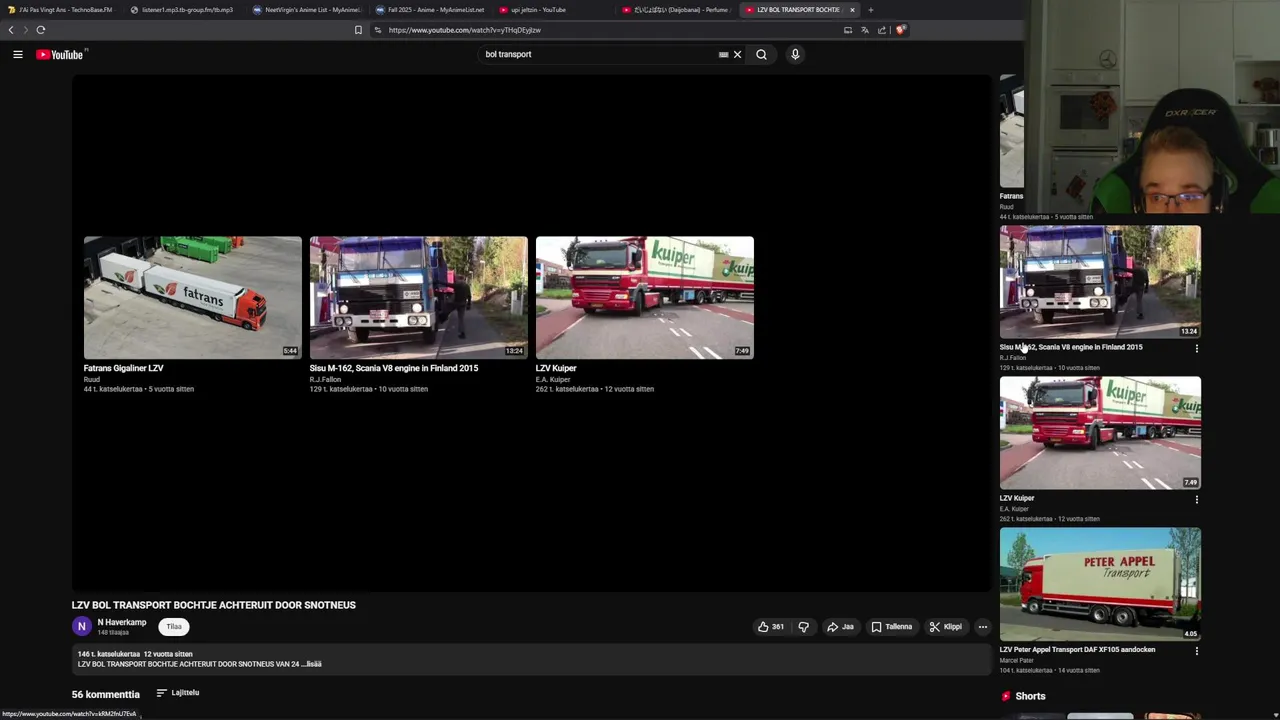Open N Haverkamp channel name link
The image size is (1280, 720).
(x=122, y=622)
